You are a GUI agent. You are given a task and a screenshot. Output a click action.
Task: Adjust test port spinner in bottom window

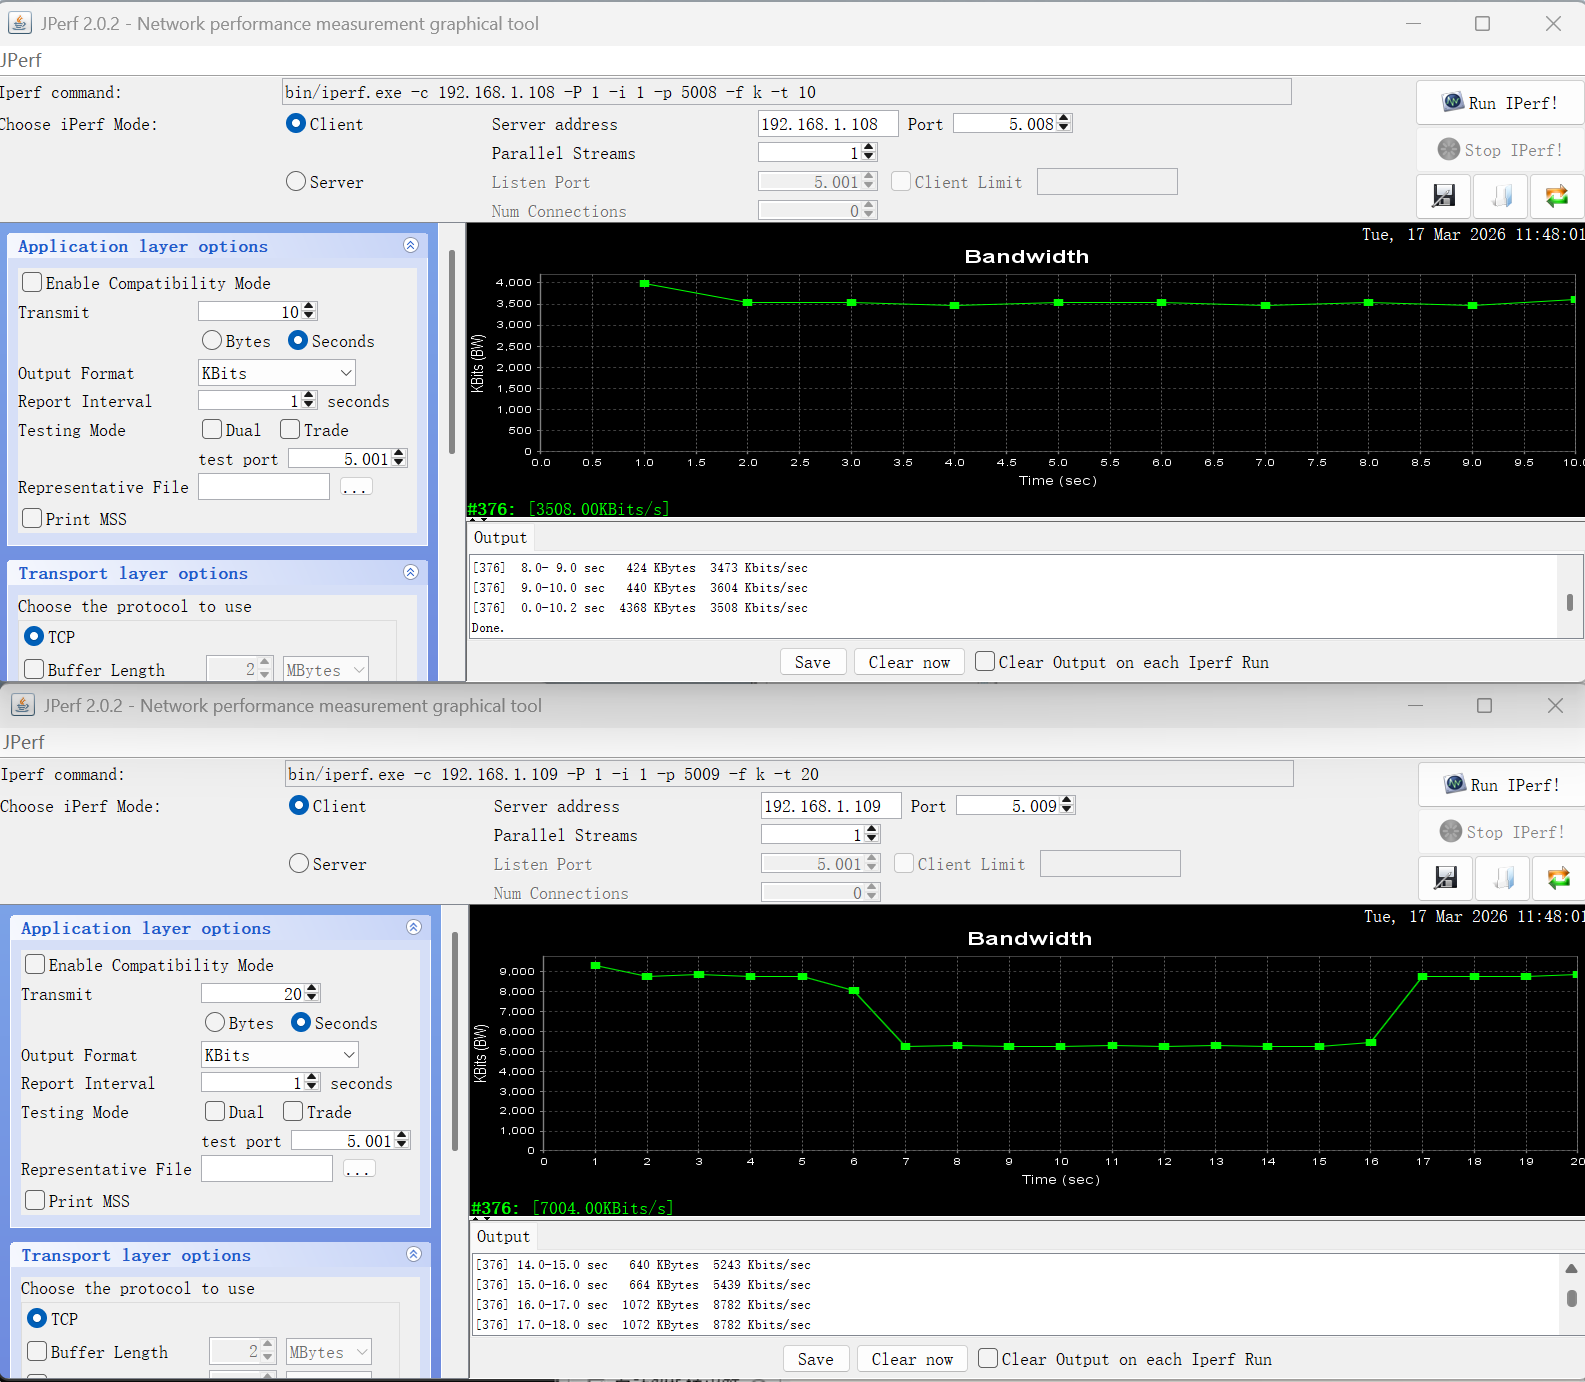(x=402, y=1141)
